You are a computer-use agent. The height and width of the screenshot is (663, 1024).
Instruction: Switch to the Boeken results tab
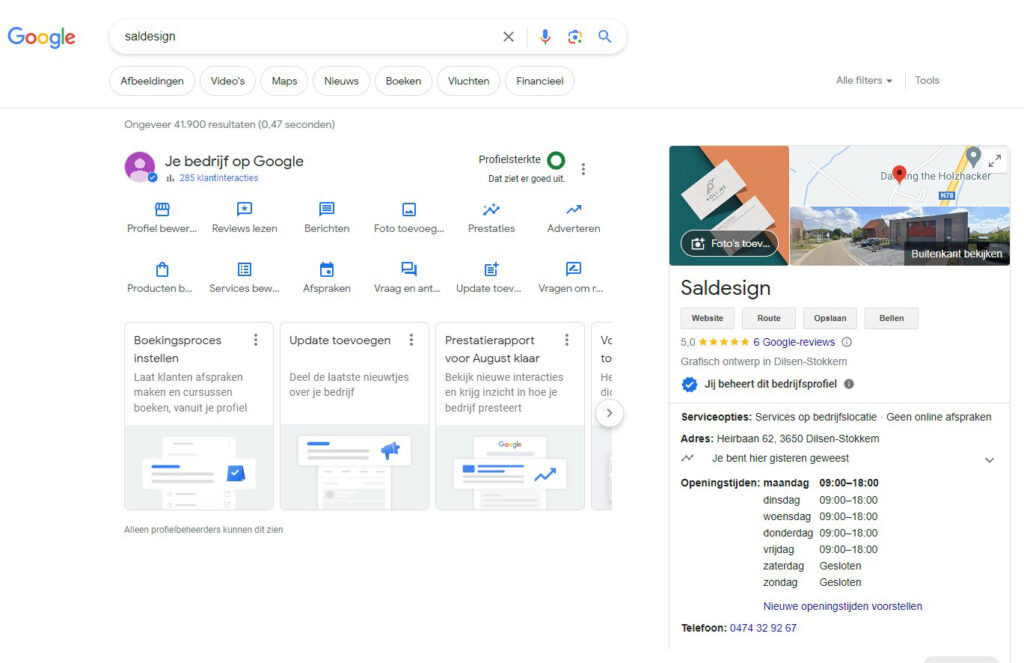pos(403,81)
